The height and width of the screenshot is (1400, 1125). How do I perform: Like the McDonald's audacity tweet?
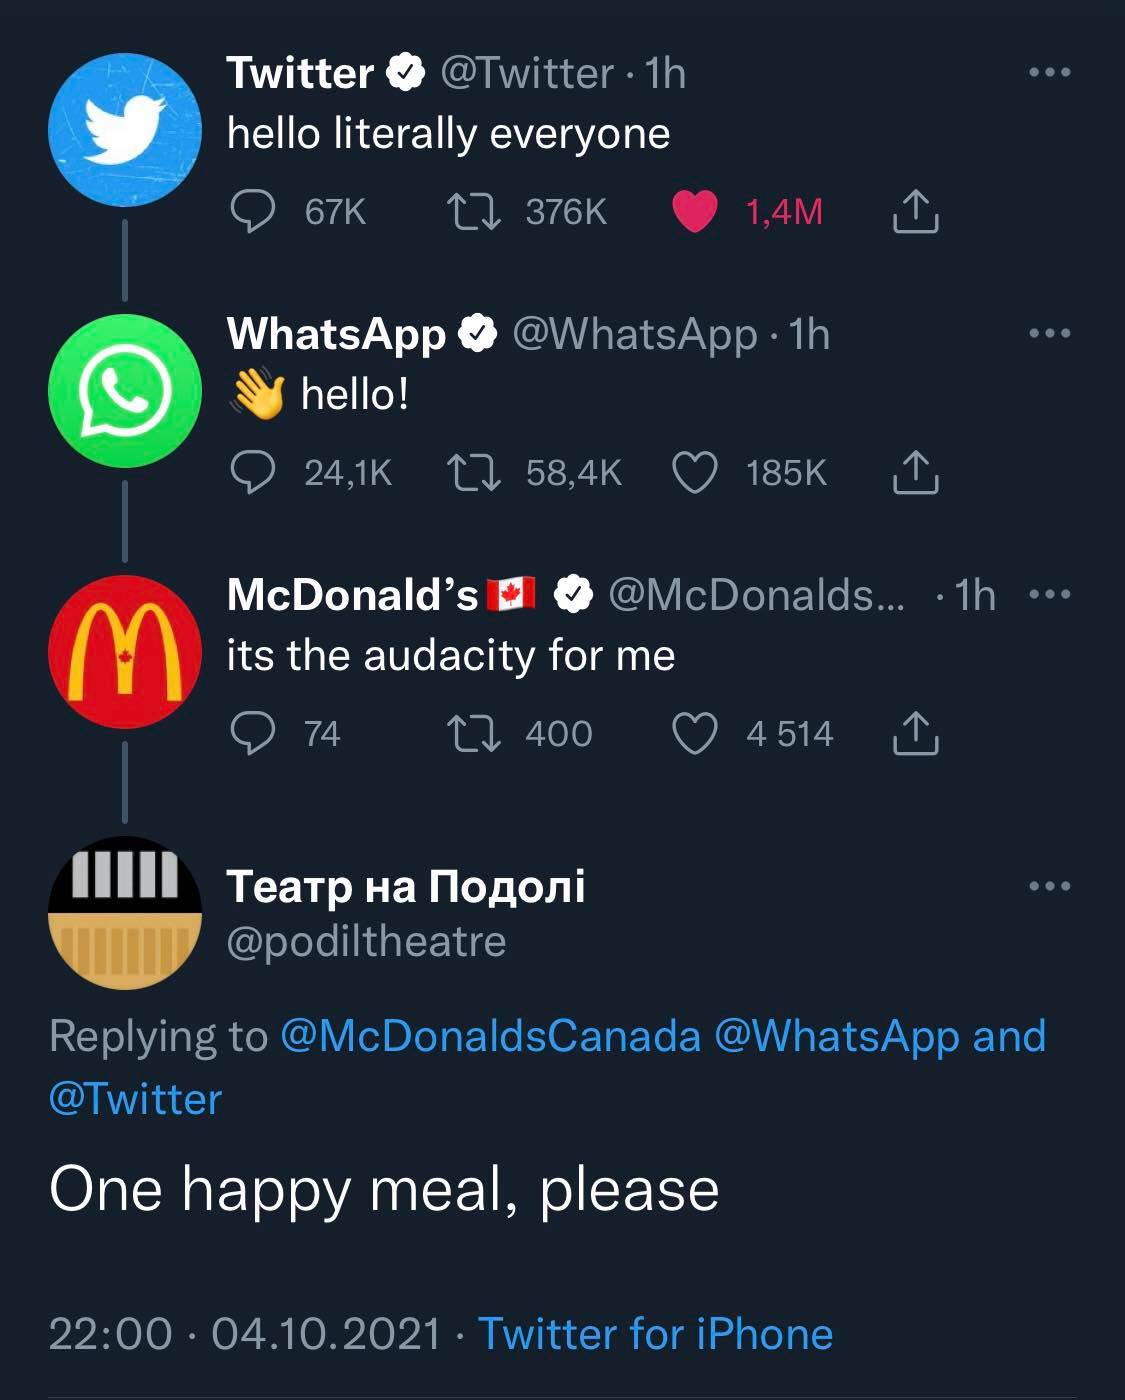point(694,734)
